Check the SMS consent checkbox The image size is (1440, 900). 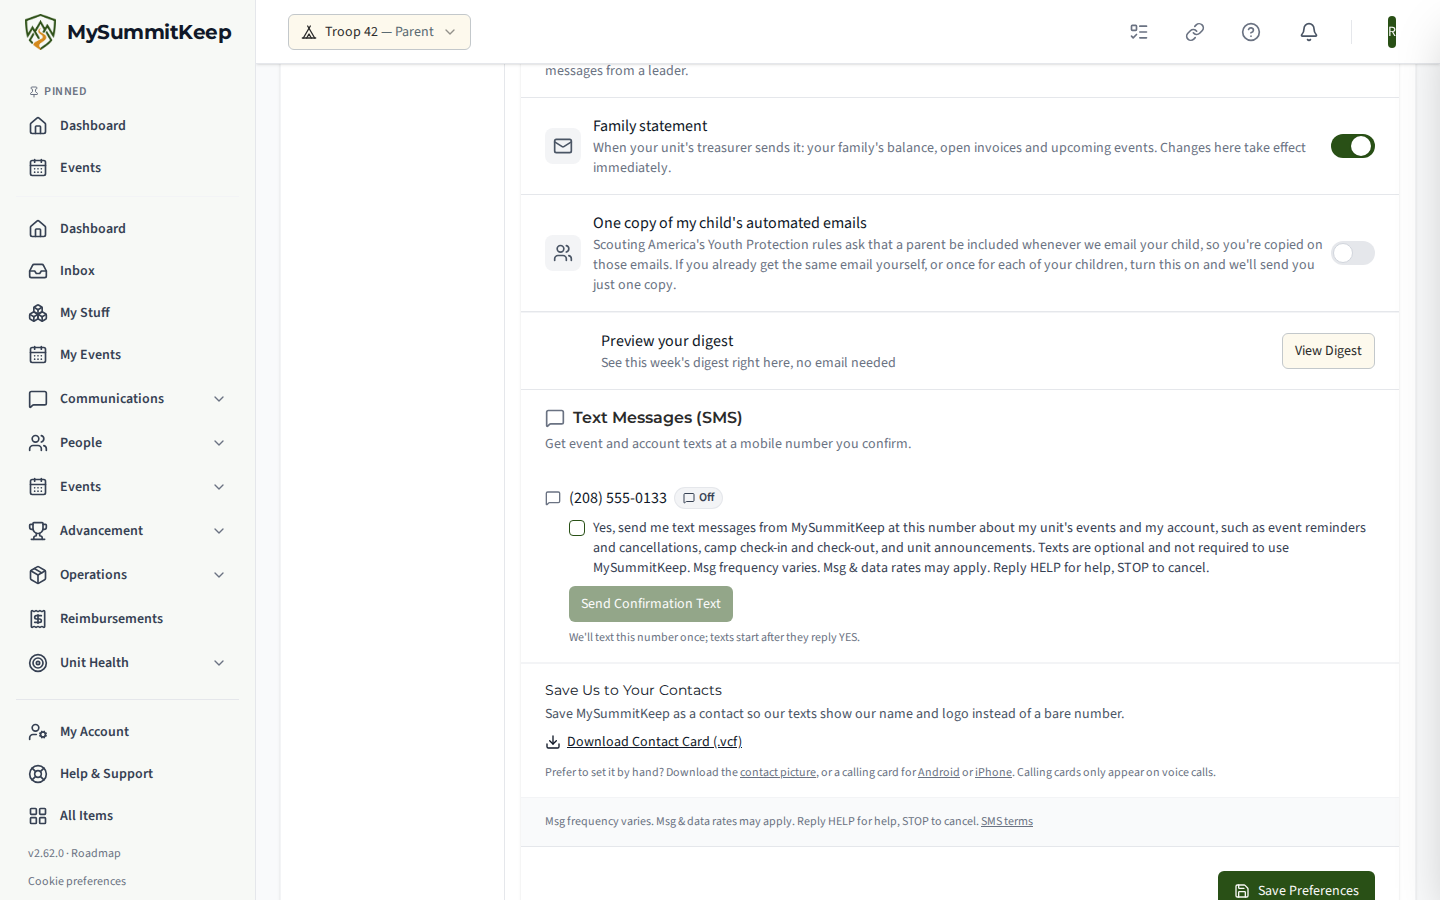577,528
